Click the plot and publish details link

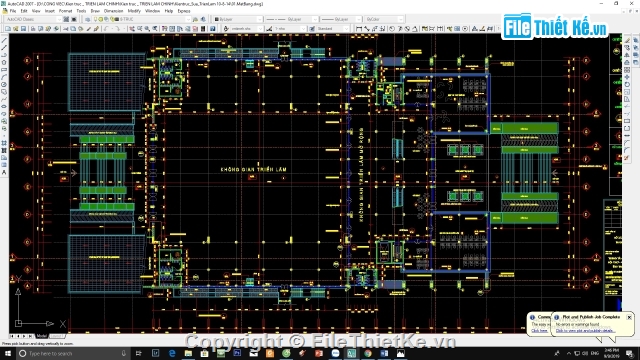pos(585,330)
